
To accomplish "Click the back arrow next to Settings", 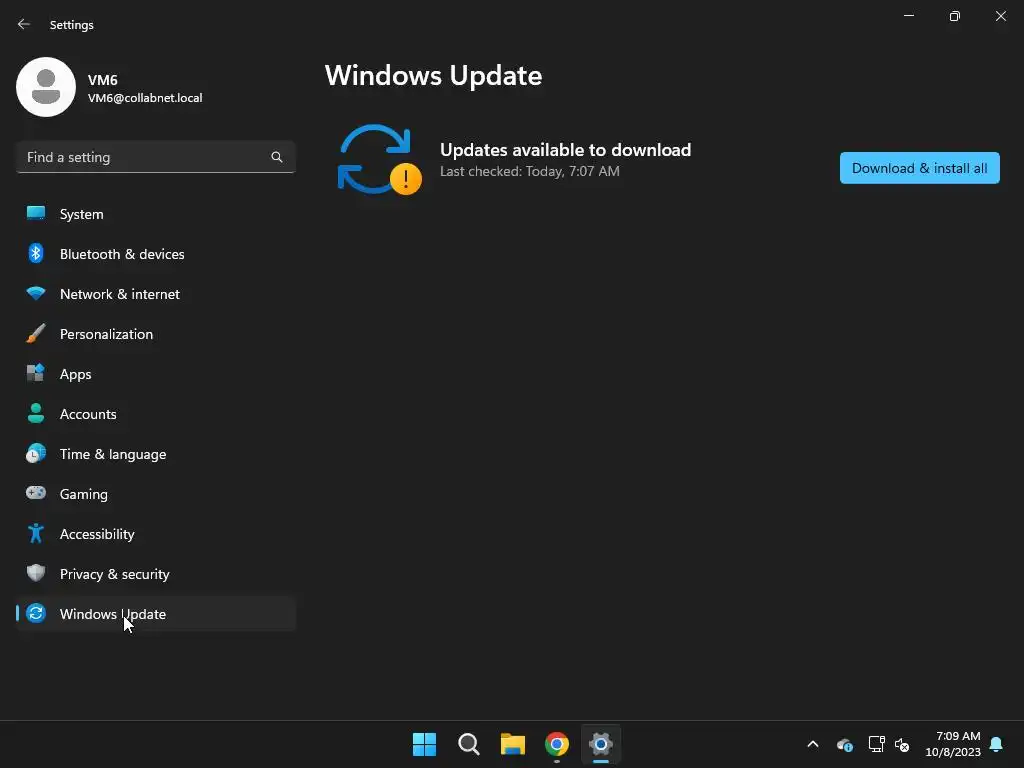I will (x=24, y=24).
